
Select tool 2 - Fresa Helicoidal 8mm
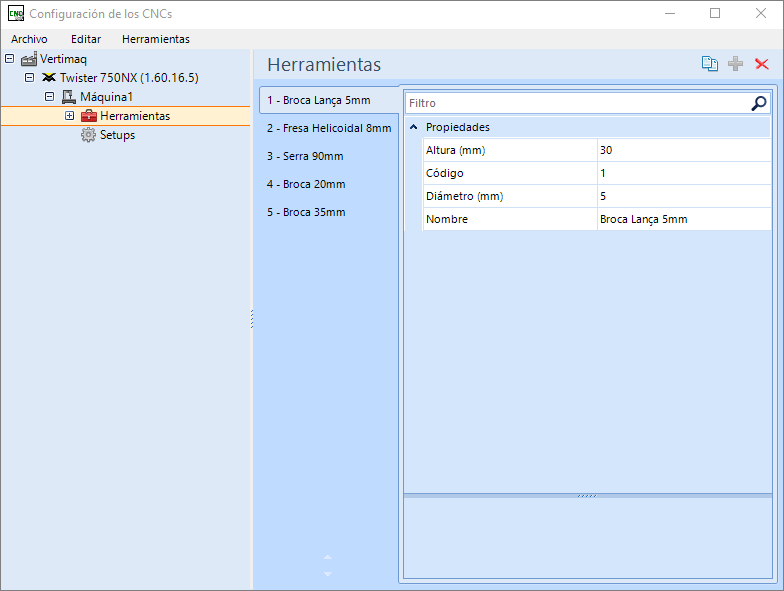click(x=328, y=128)
